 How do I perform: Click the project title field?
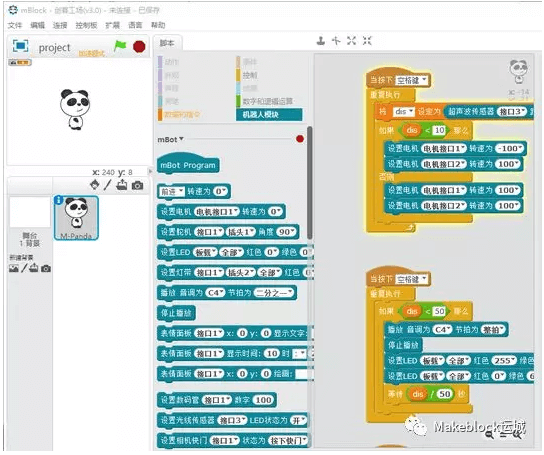(x=55, y=48)
